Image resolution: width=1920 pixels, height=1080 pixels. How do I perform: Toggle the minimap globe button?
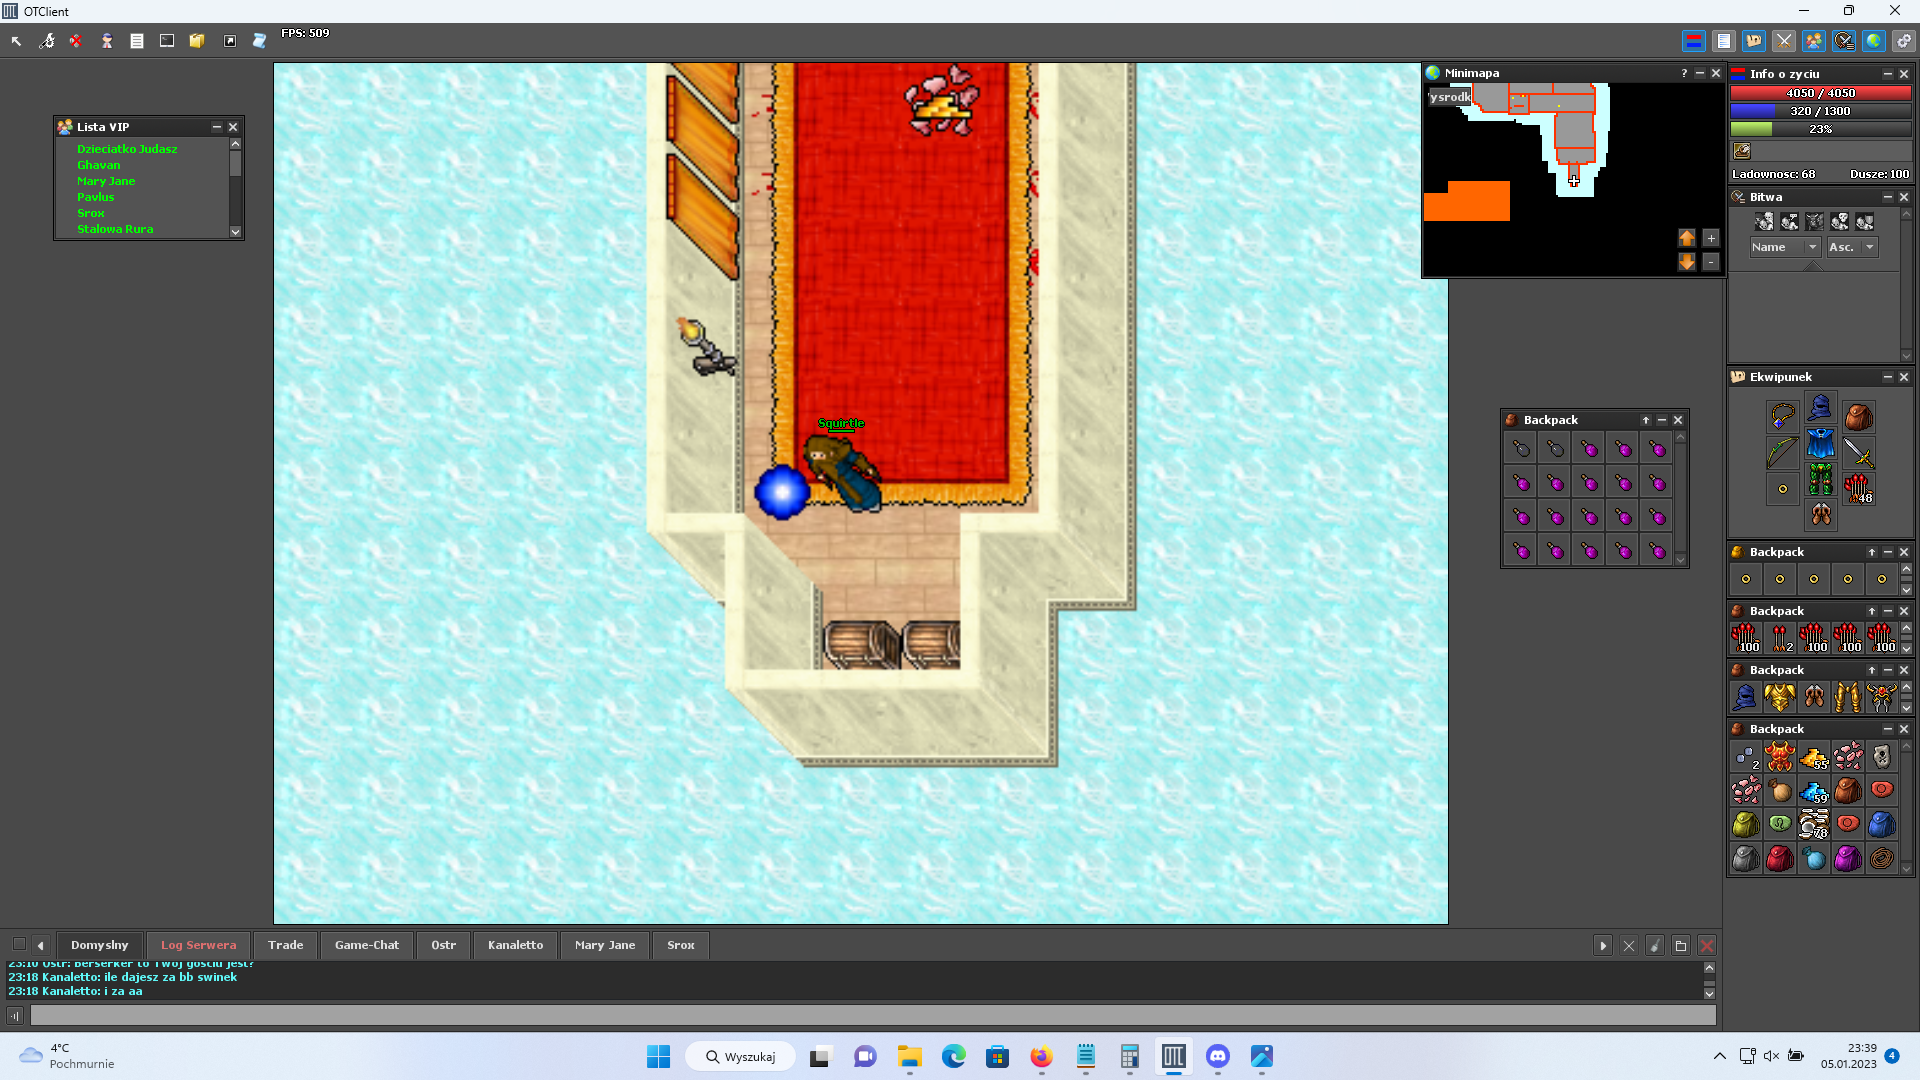(1874, 41)
